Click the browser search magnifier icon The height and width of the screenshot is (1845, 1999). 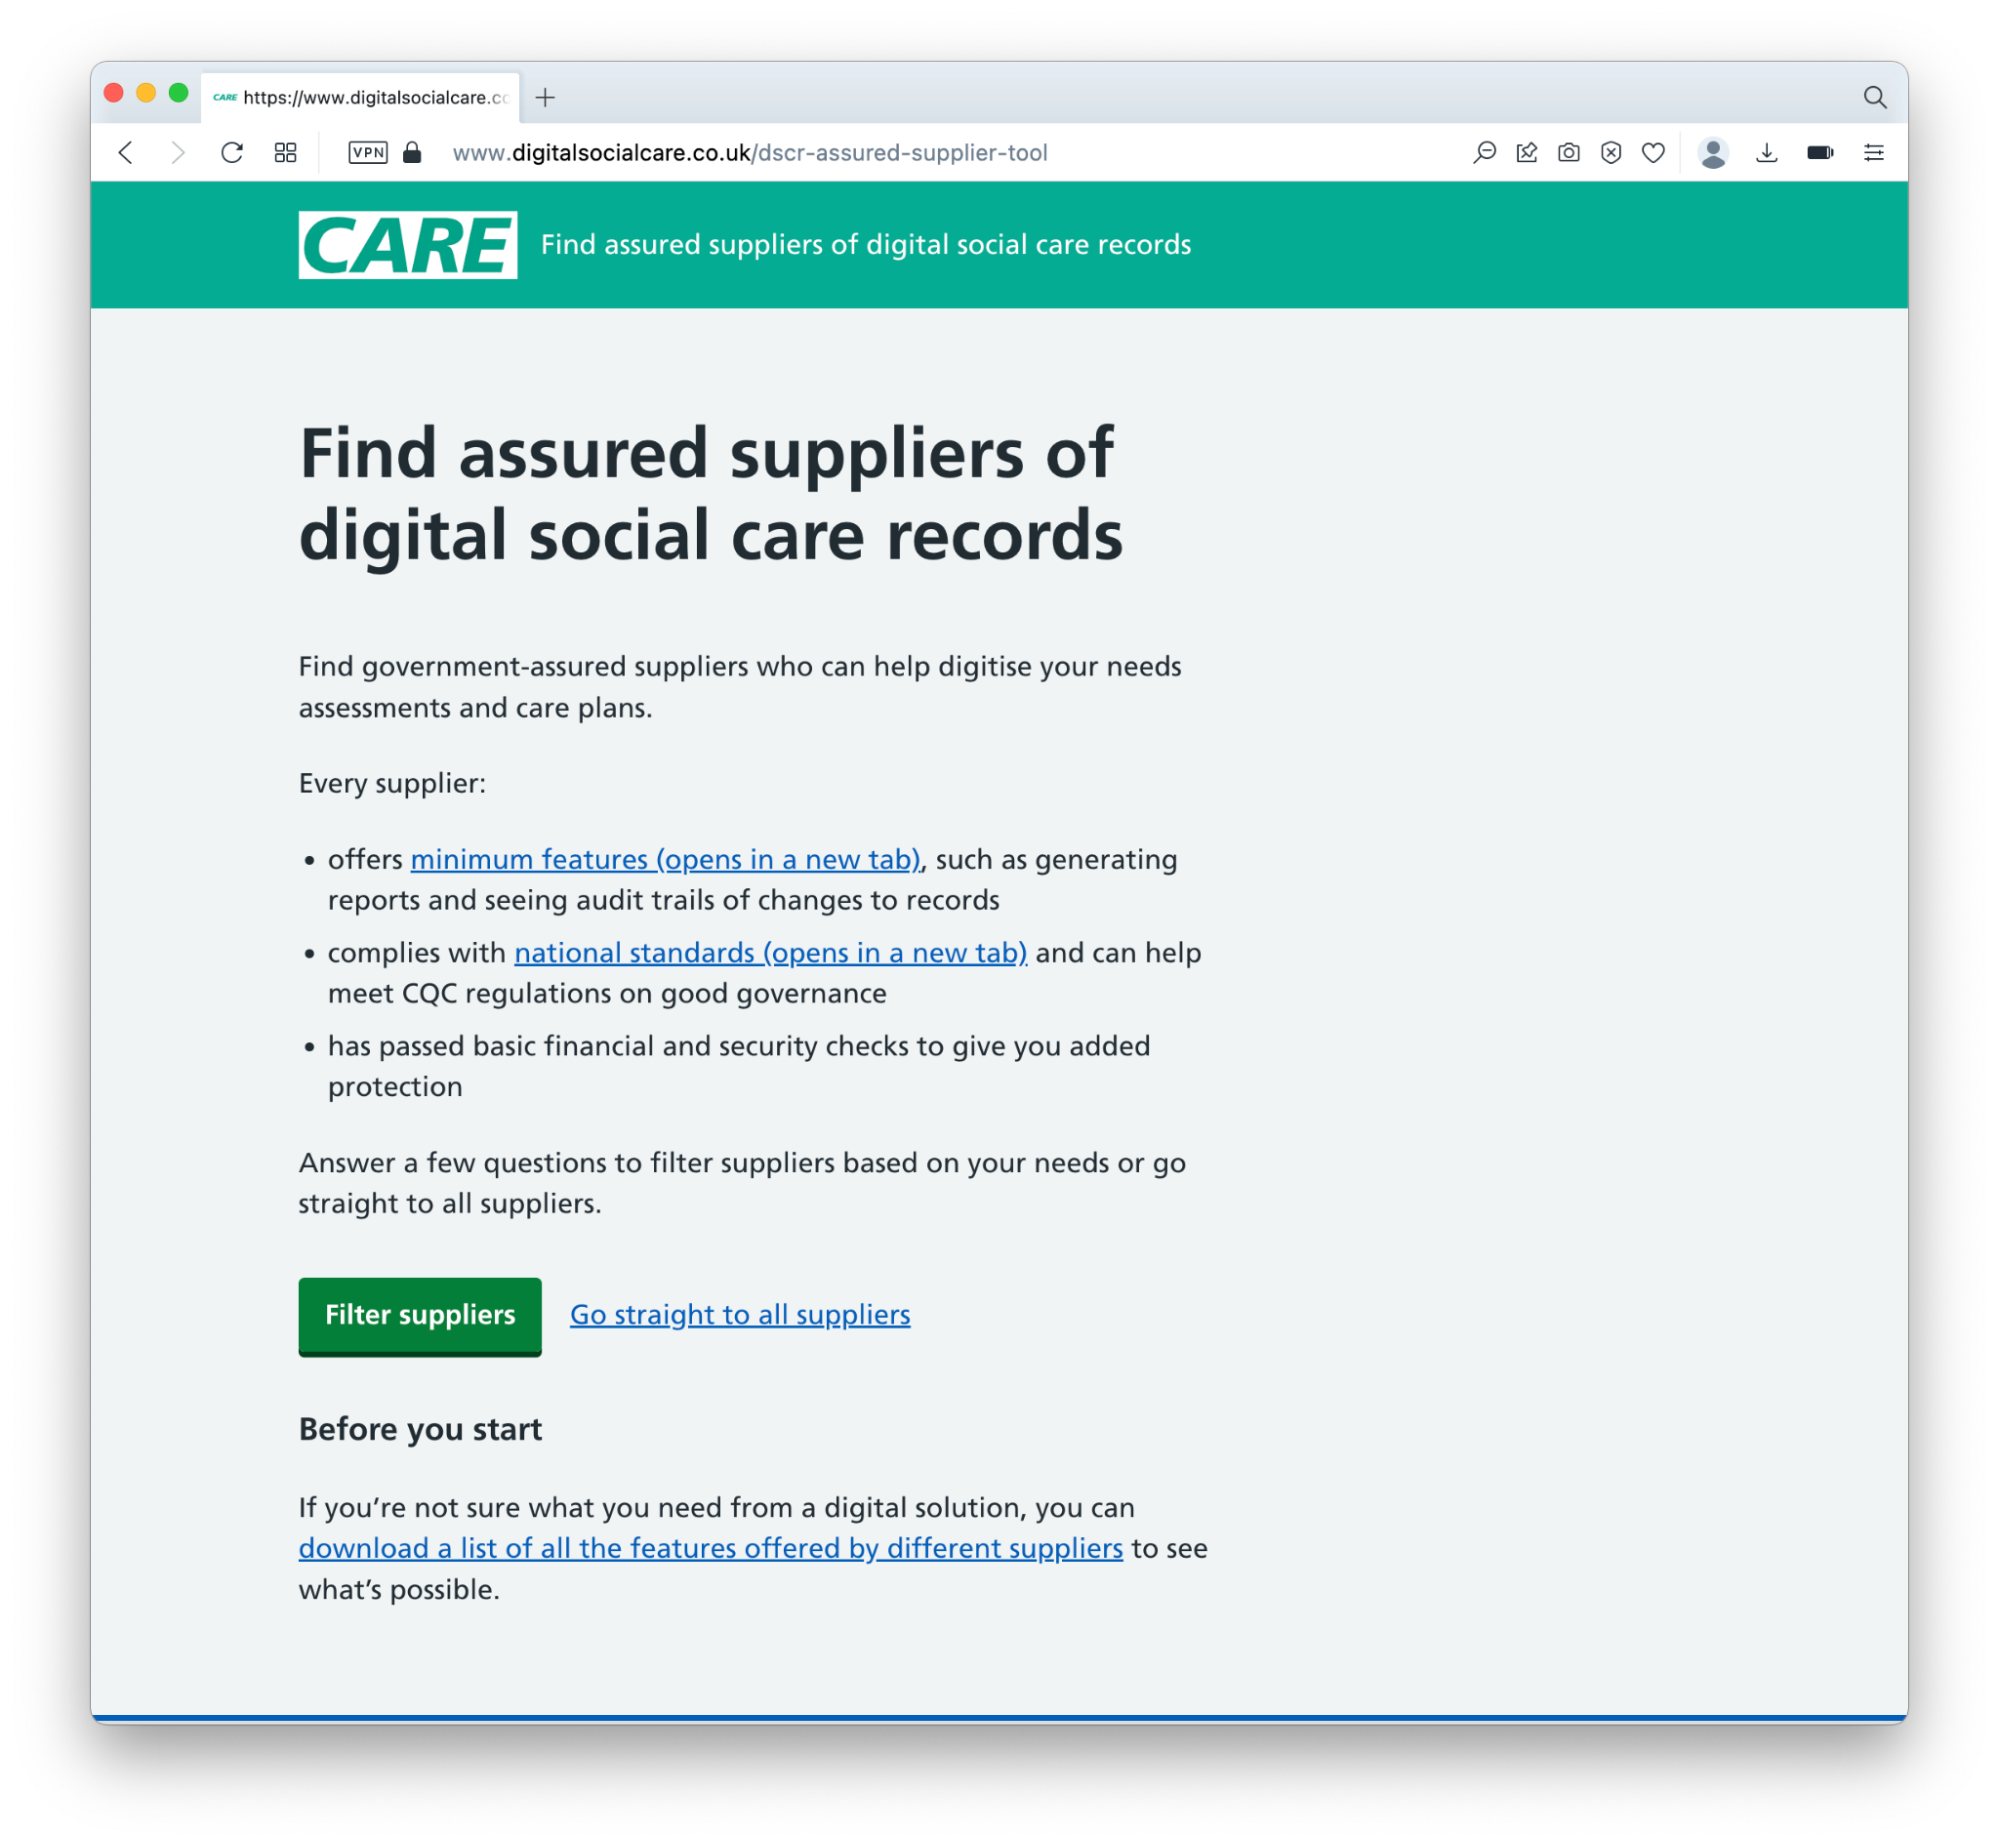[1879, 97]
